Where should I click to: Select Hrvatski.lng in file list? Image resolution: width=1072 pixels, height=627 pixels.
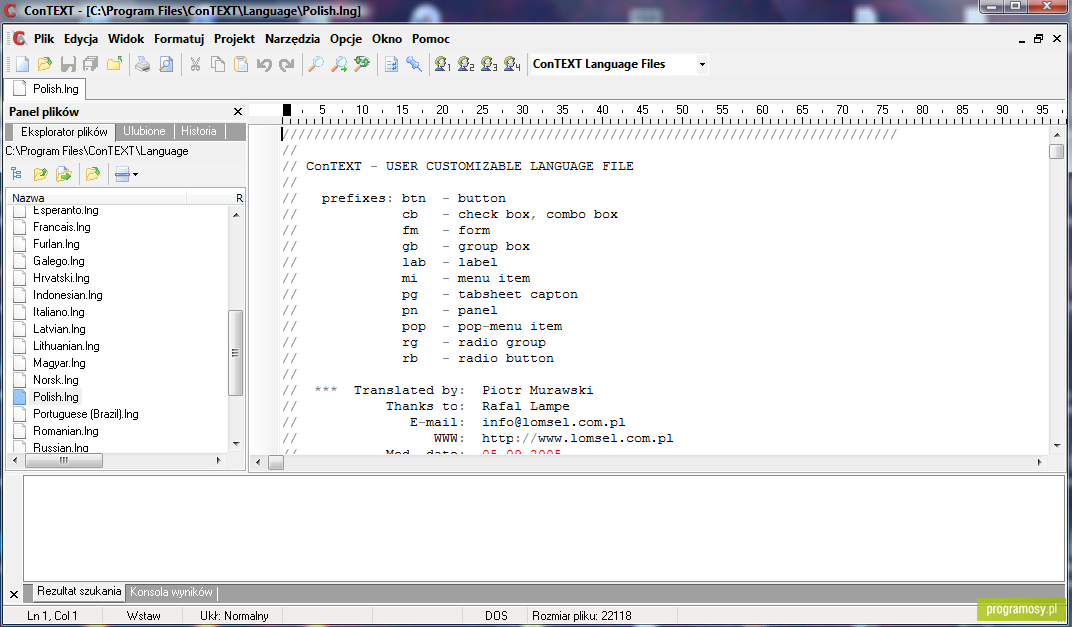(x=62, y=278)
